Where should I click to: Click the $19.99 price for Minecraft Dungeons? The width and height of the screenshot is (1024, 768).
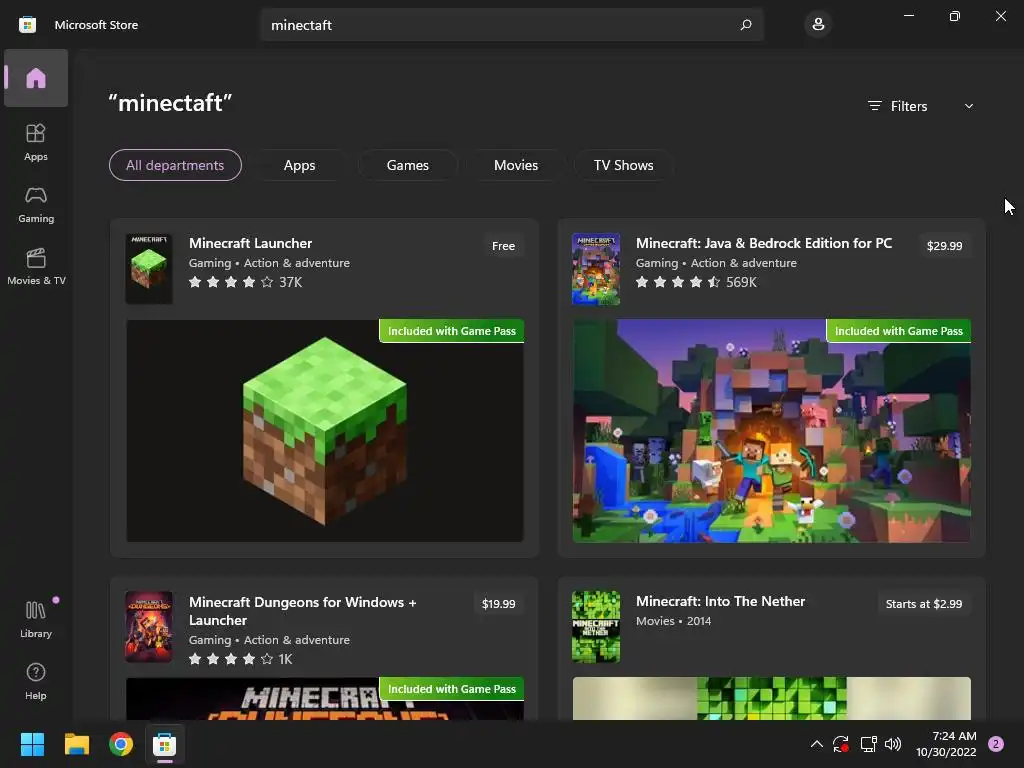[x=499, y=603]
